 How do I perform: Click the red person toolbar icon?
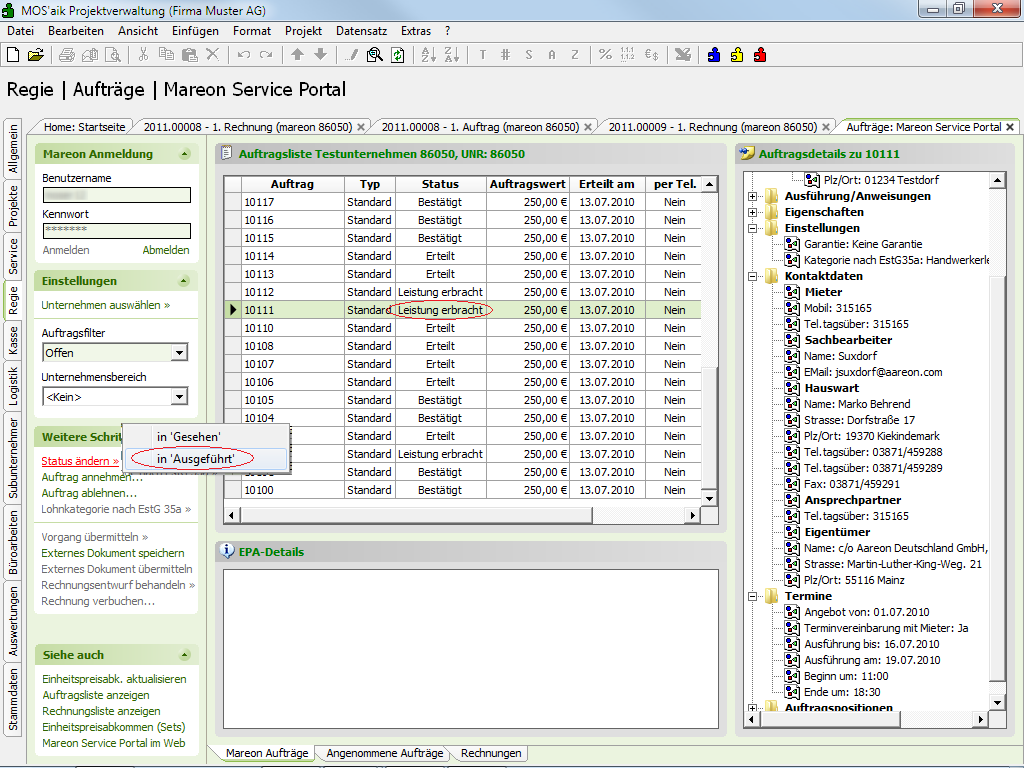tap(760, 55)
